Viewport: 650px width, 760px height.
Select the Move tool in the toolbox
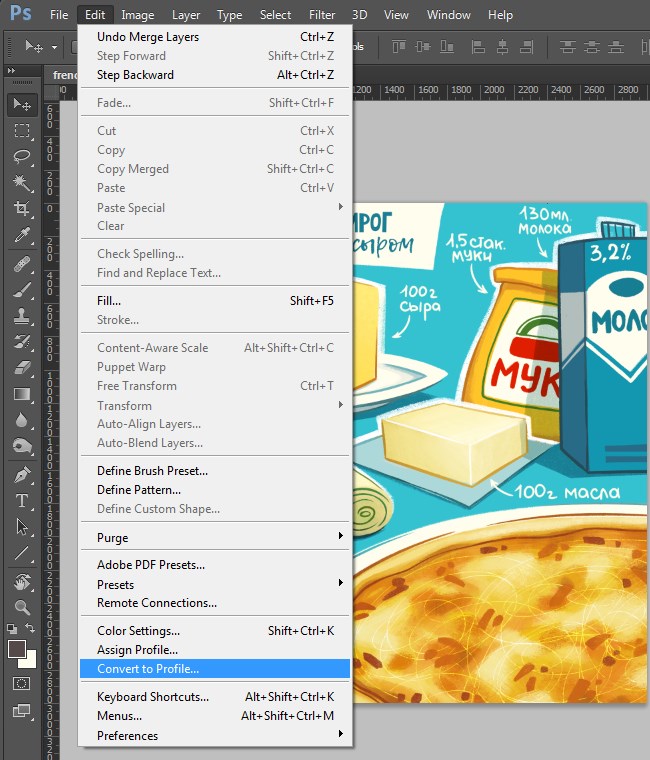pyautogui.click(x=22, y=104)
